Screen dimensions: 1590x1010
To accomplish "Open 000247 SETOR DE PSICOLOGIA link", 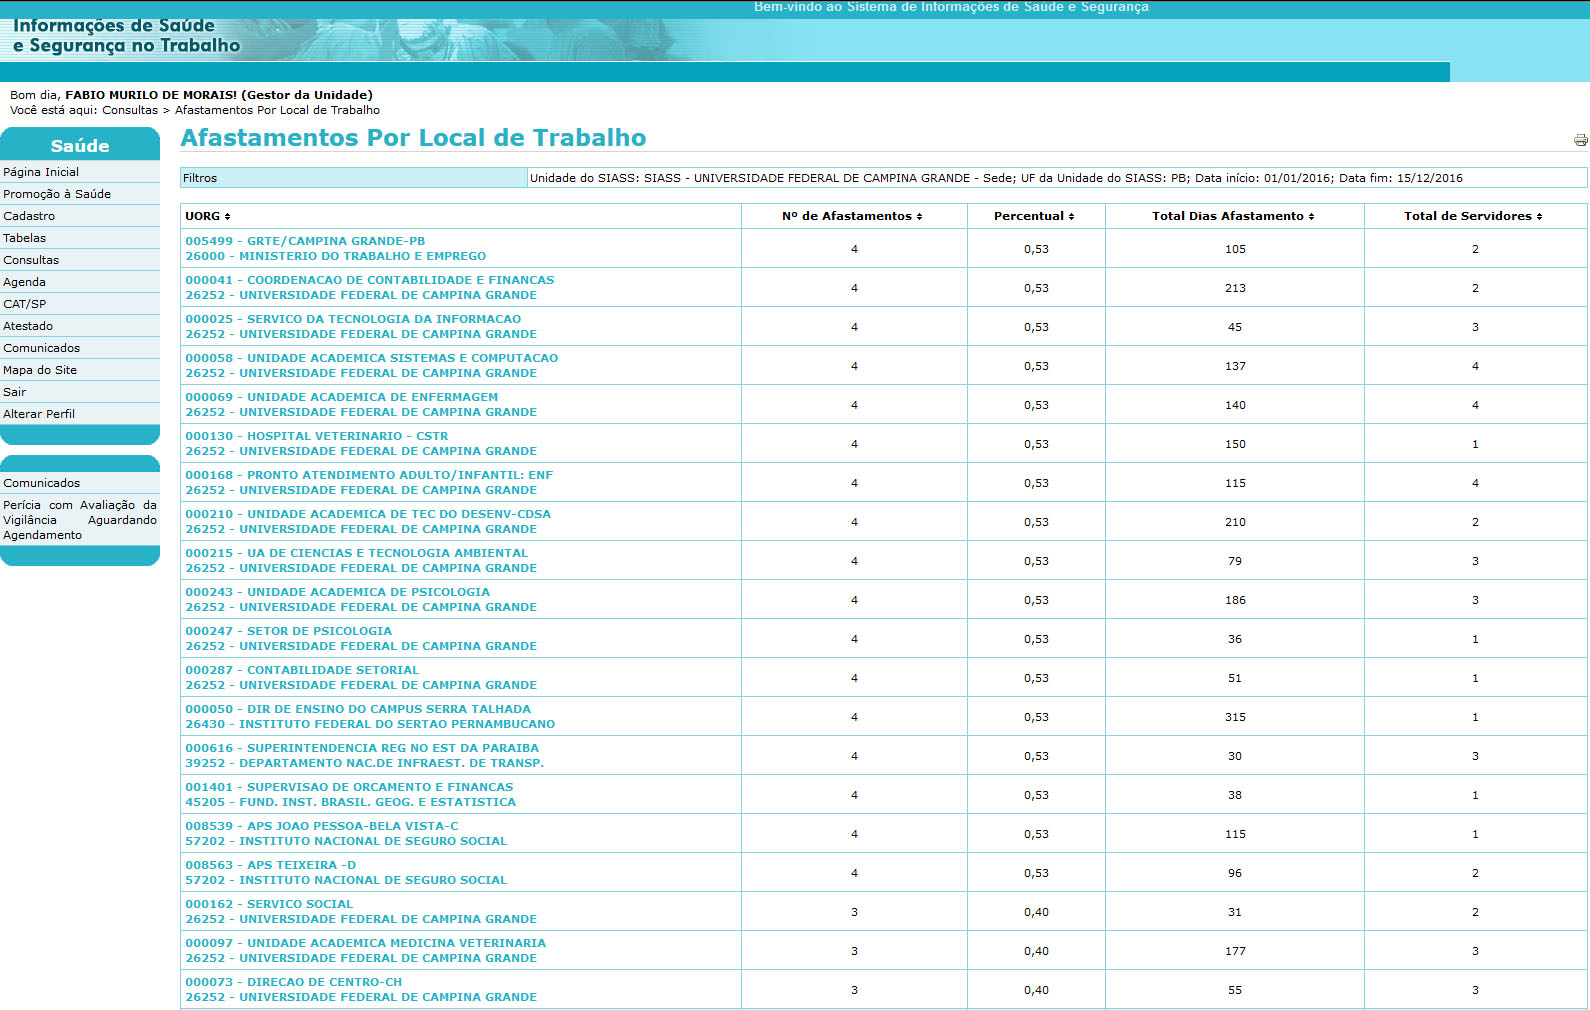I will 288,631.
